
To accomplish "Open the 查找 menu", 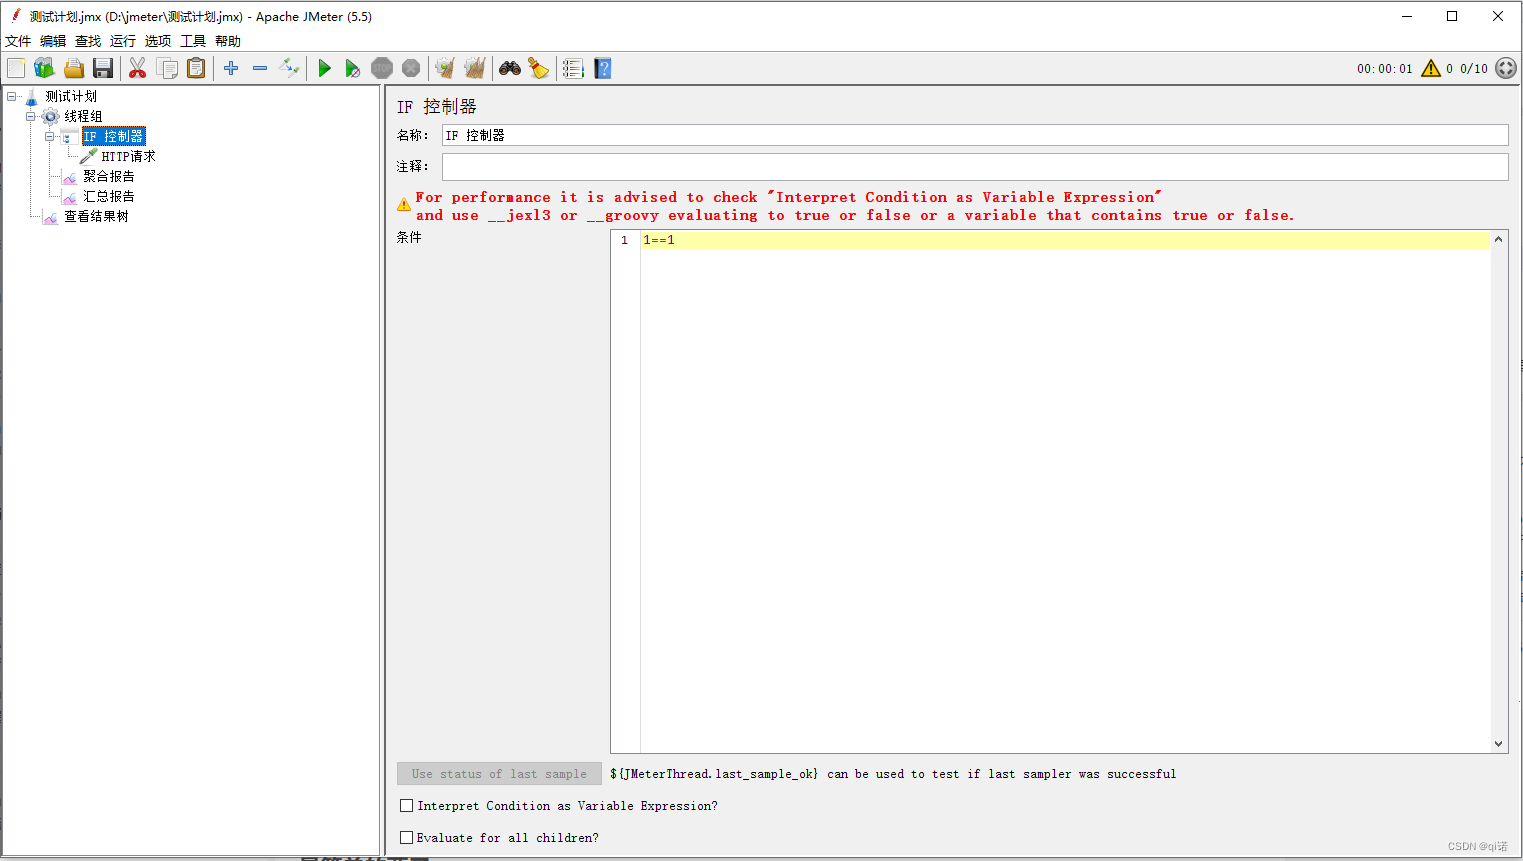I will [88, 41].
